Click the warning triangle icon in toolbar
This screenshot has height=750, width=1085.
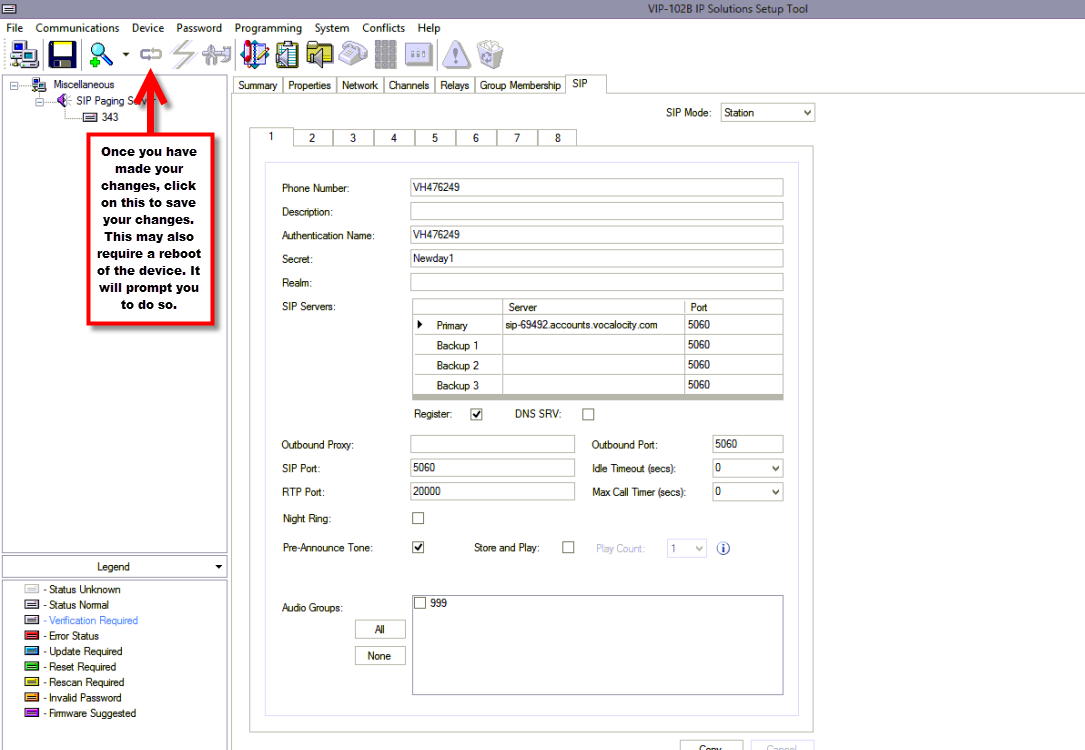pos(456,54)
